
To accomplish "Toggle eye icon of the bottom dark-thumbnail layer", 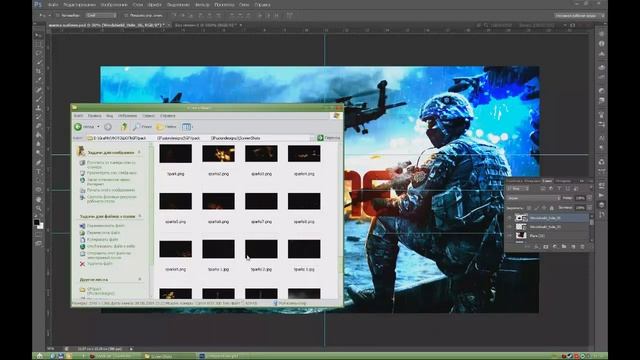I will 509,236.
